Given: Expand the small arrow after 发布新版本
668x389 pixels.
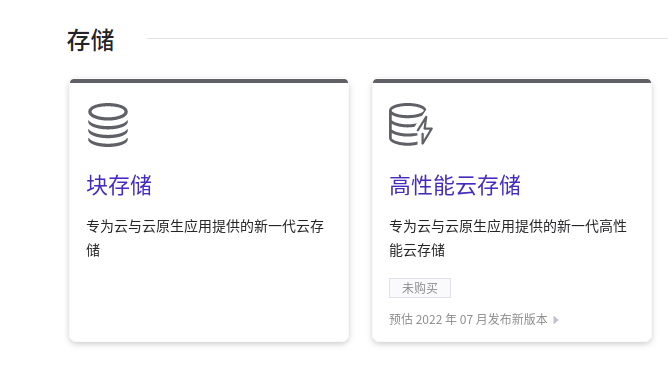Looking at the screenshot, I should 556,320.
